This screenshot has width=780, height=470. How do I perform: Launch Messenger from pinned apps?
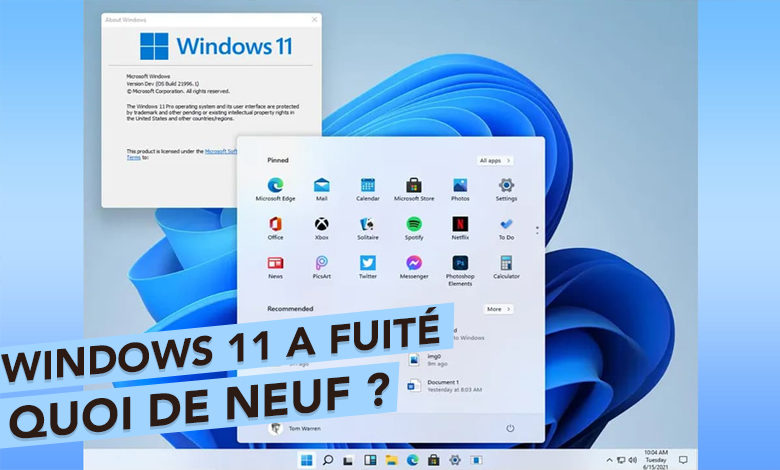point(414,267)
